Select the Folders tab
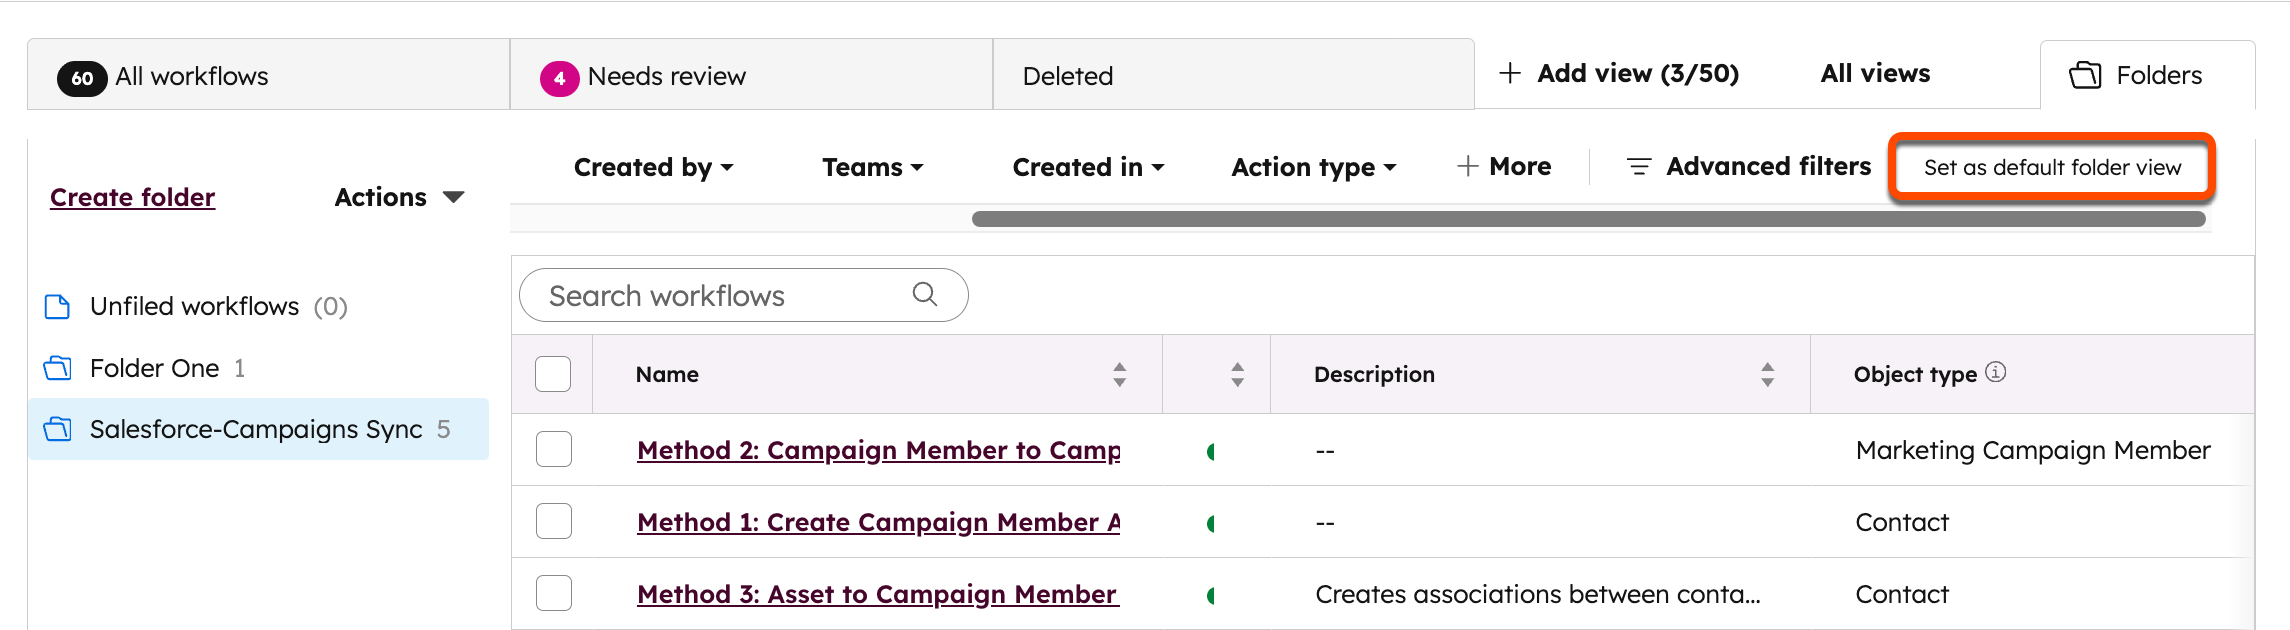Viewport: 2290px width, 630px height. [x=2147, y=75]
